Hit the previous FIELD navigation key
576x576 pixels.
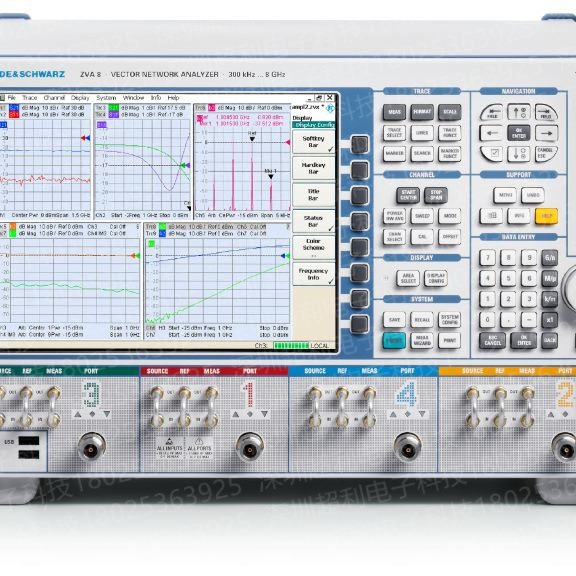(492, 112)
